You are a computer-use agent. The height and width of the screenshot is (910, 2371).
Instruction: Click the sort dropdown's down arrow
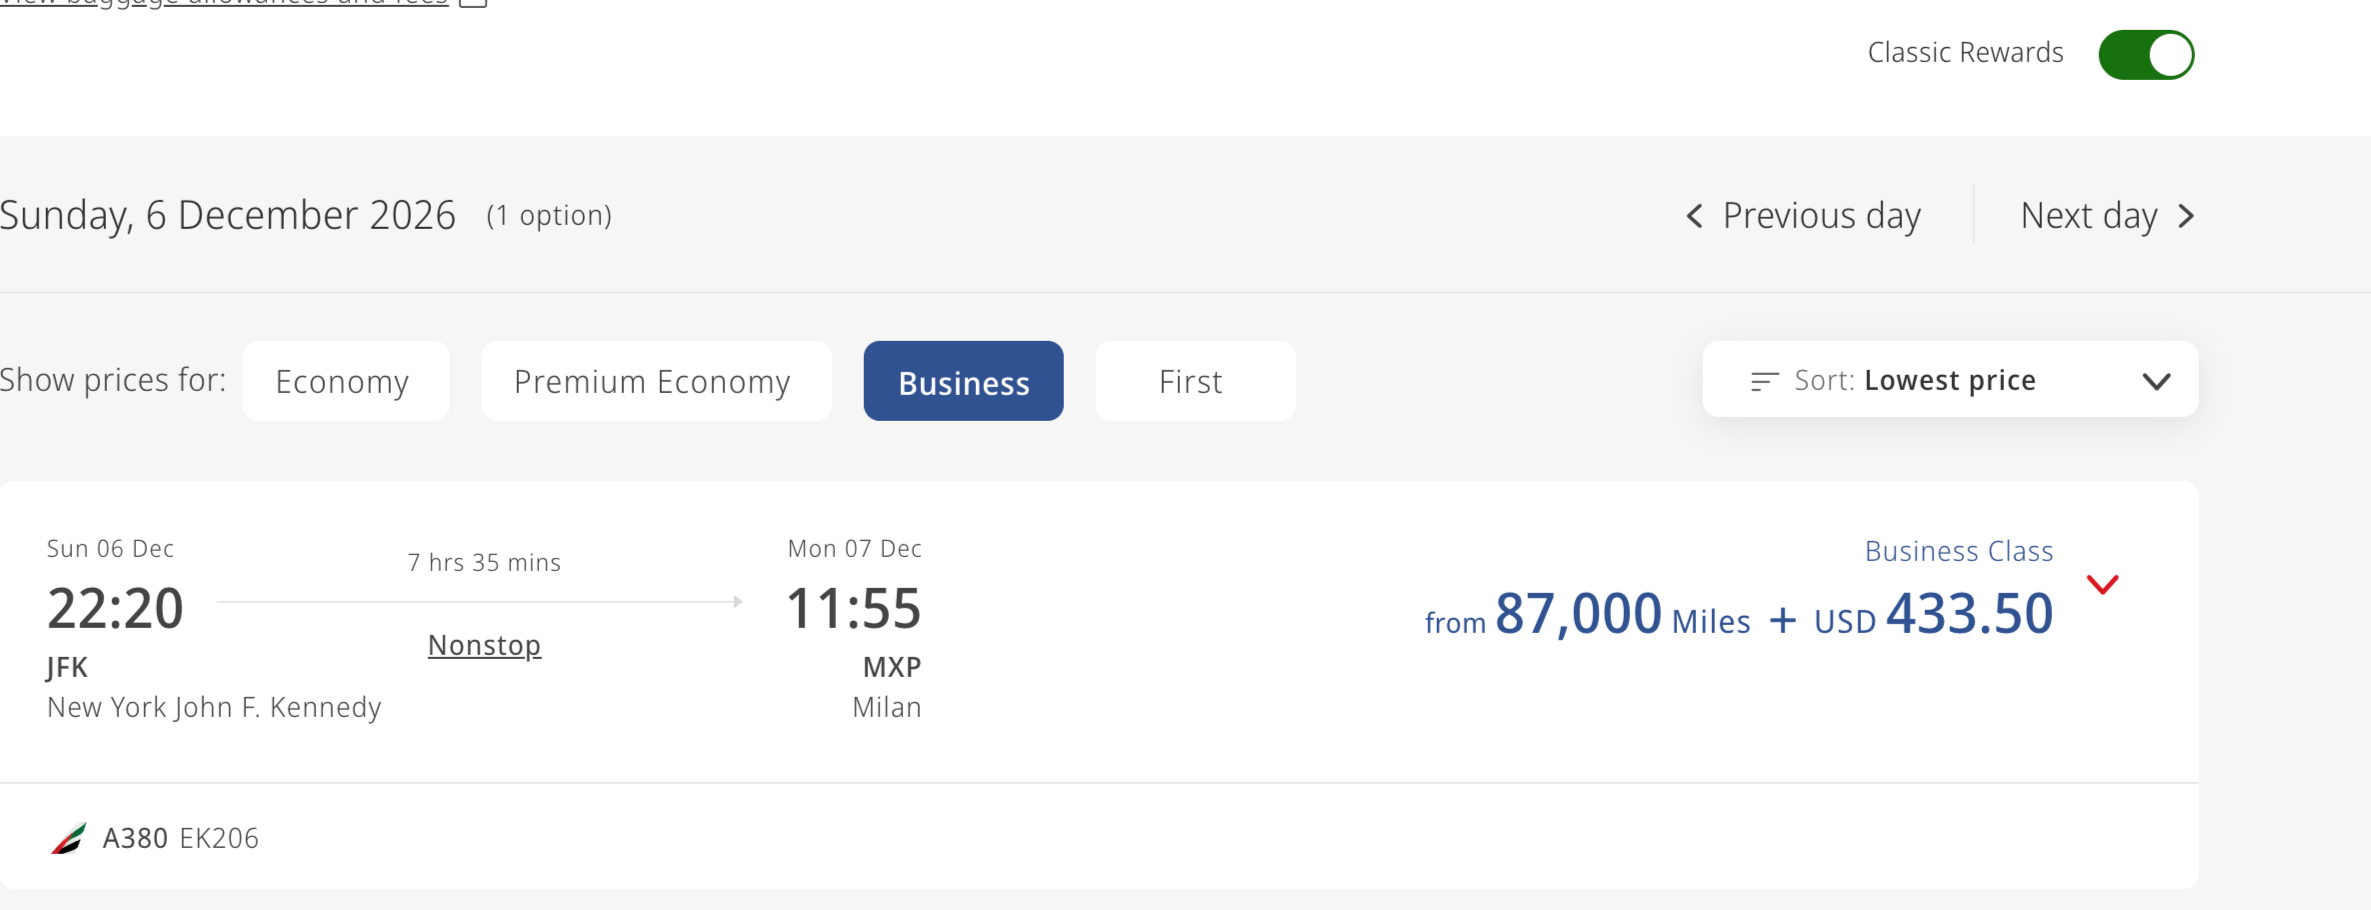coord(2156,381)
